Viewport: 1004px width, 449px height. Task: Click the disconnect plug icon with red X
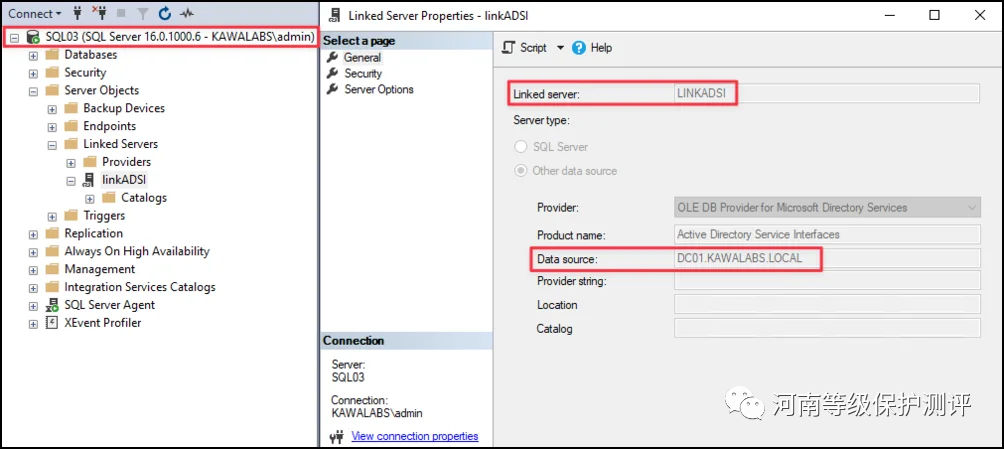pyautogui.click(x=99, y=12)
